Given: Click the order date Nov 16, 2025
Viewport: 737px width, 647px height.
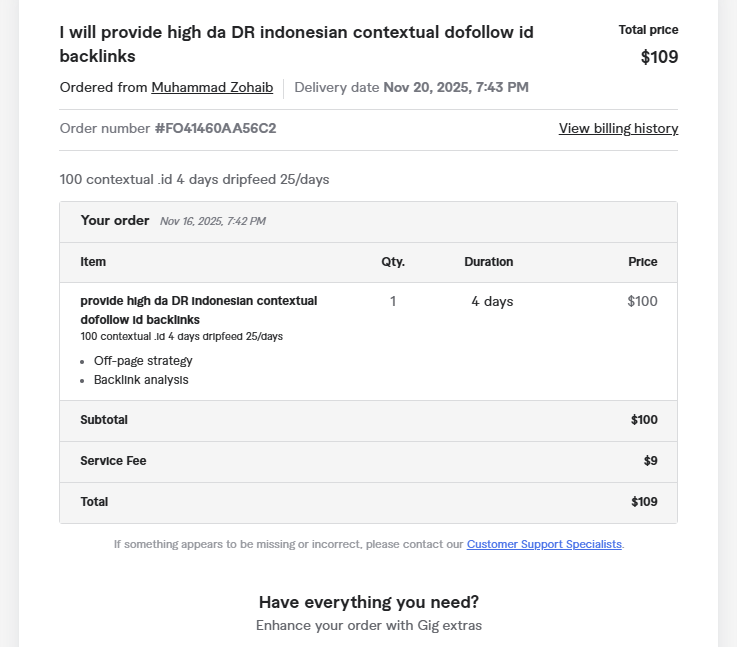Looking at the screenshot, I should coord(212,222).
